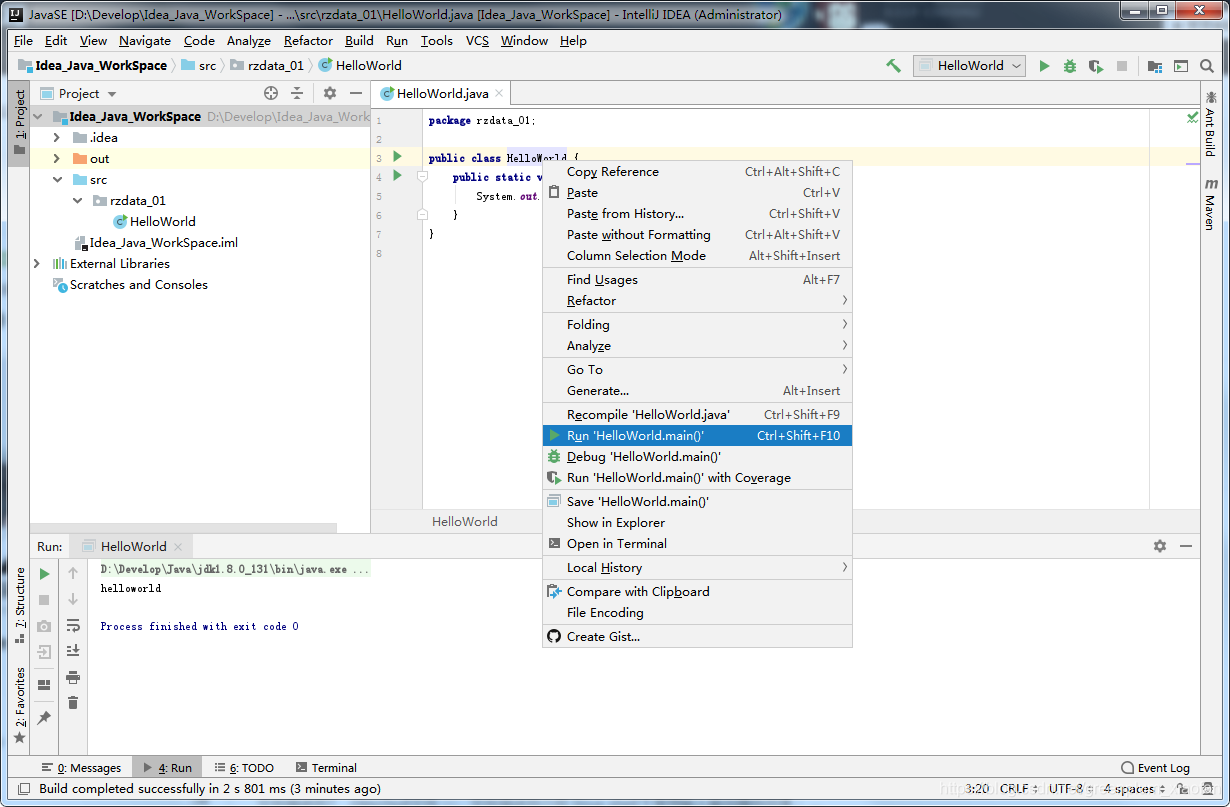Viewport: 1230px width, 807px height.
Task: Open the Event Log
Action: 1156,768
